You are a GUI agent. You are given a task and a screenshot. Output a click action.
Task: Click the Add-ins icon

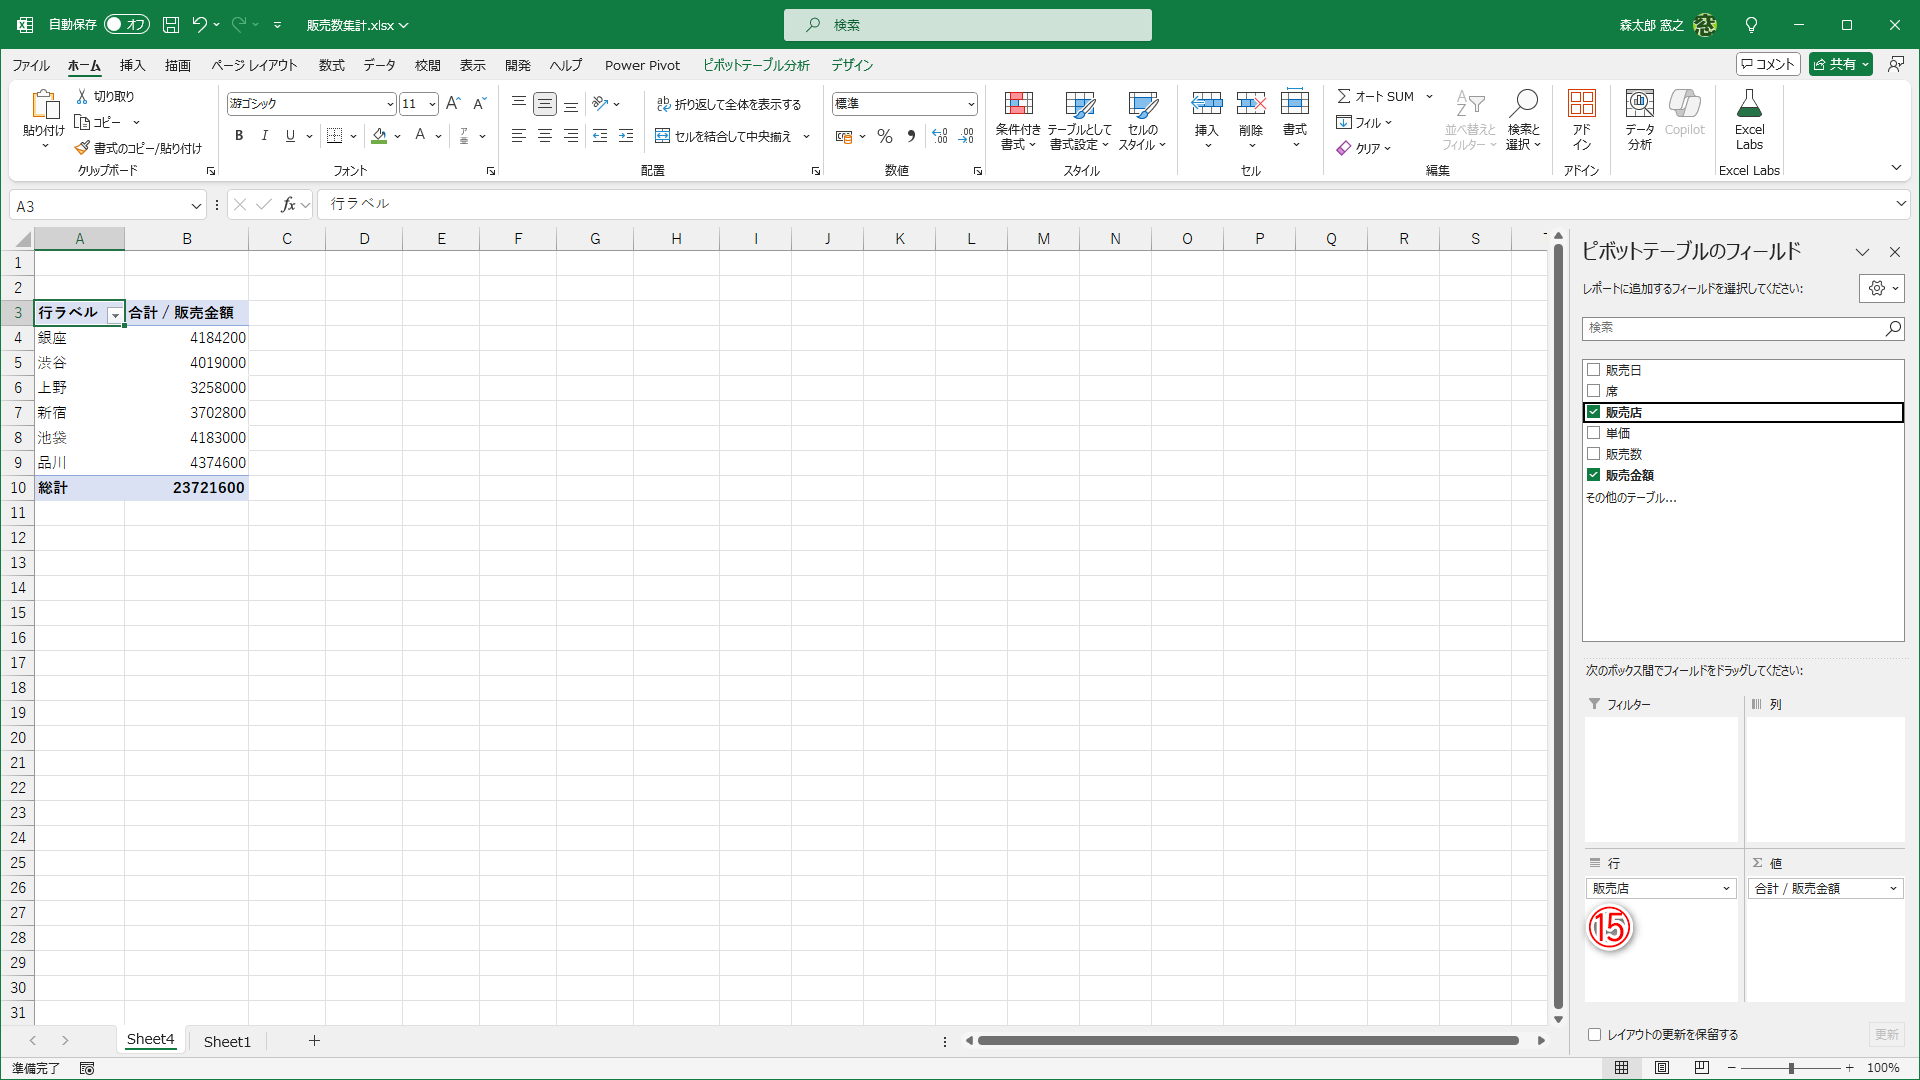point(1581,104)
